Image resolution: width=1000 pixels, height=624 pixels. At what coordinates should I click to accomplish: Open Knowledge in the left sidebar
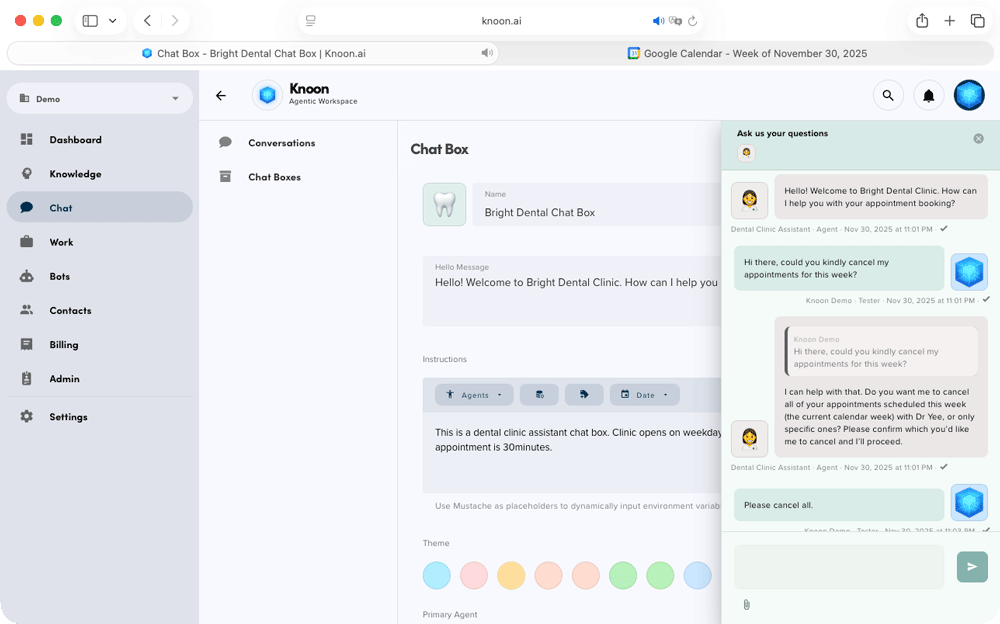click(x=75, y=174)
